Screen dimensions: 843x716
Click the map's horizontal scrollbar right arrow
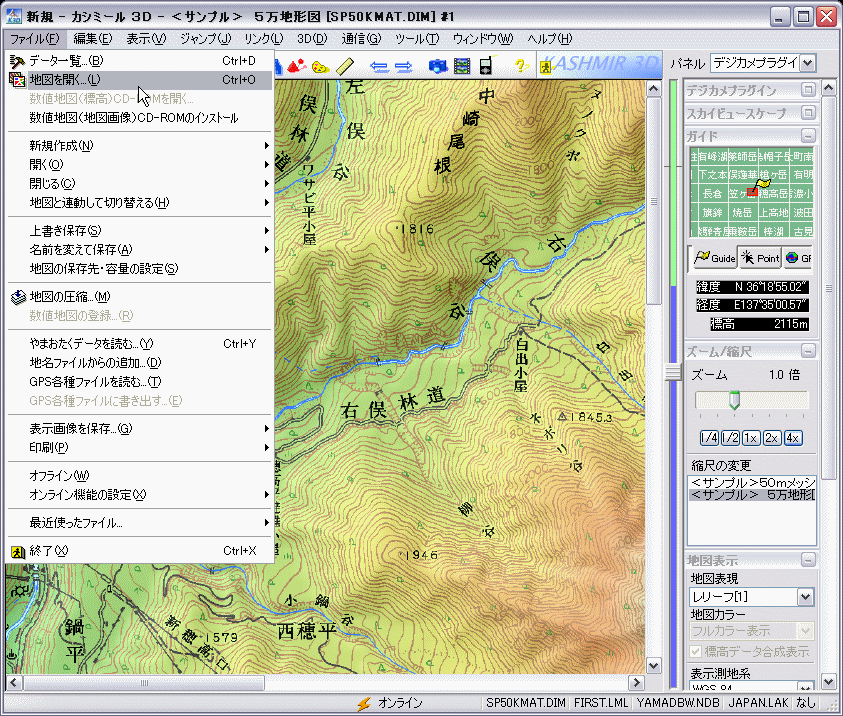click(x=637, y=683)
